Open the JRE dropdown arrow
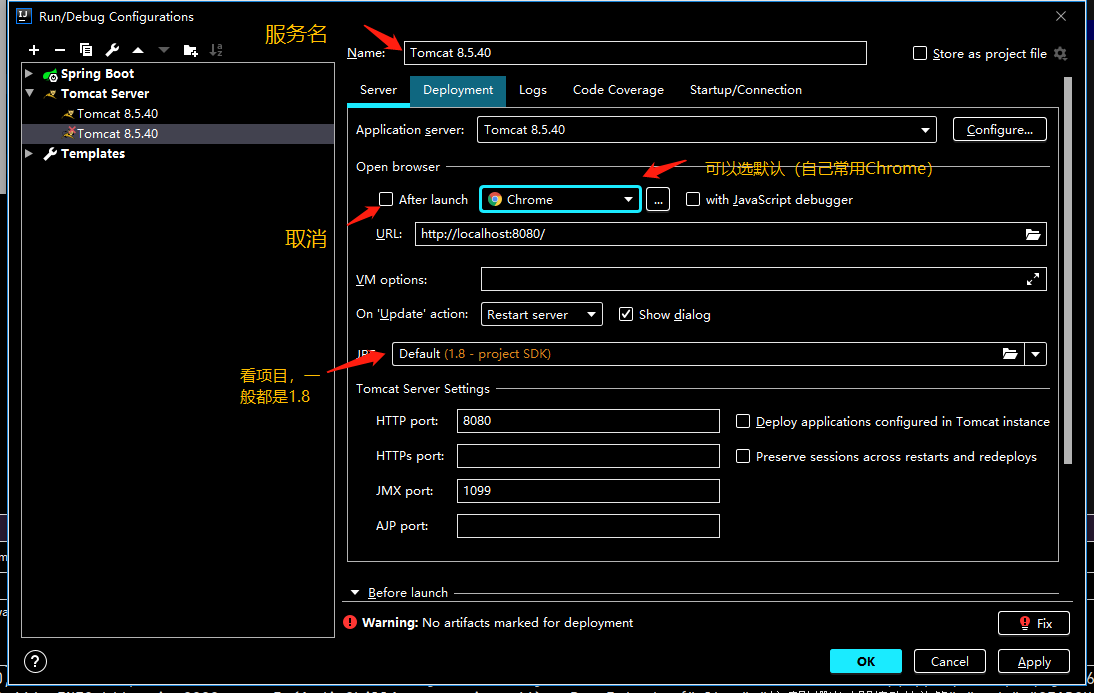 [1035, 354]
